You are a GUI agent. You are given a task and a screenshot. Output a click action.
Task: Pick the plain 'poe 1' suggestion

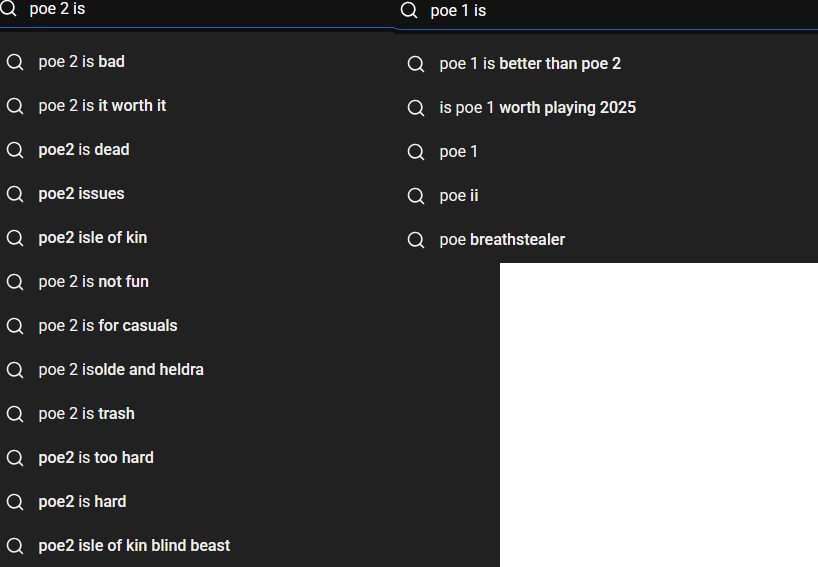(x=606, y=152)
